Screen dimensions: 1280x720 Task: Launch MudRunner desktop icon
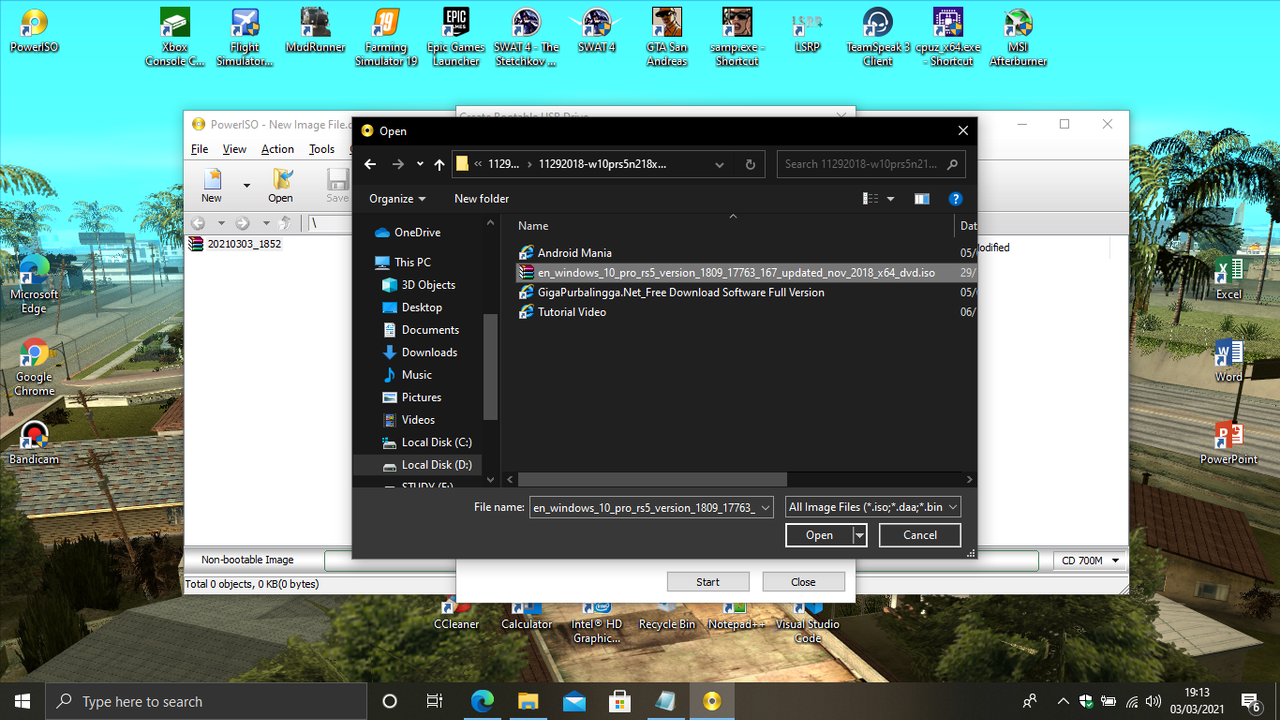tap(315, 31)
